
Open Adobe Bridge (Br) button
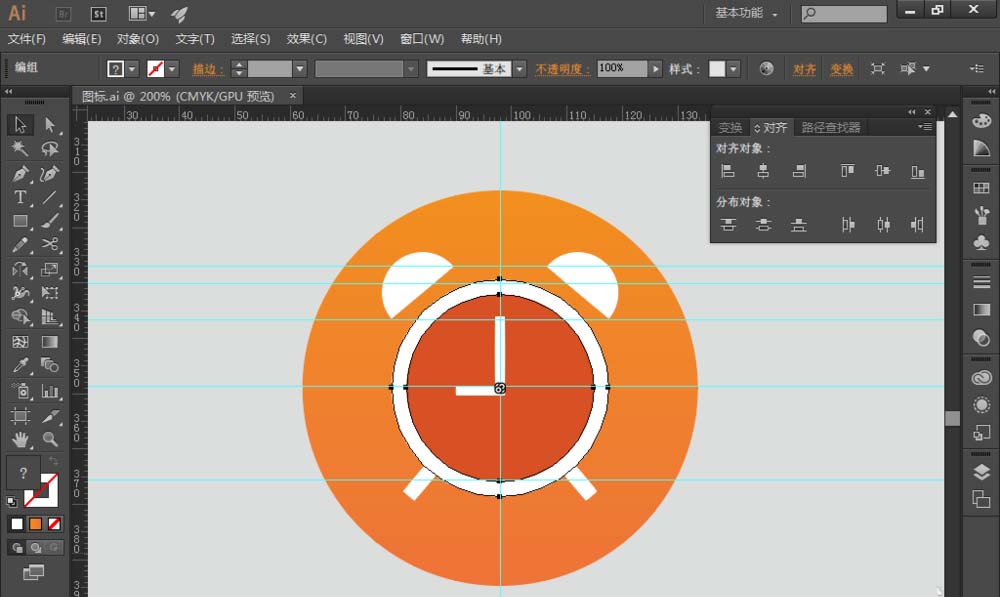pyautogui.click(x=63, y=13)
